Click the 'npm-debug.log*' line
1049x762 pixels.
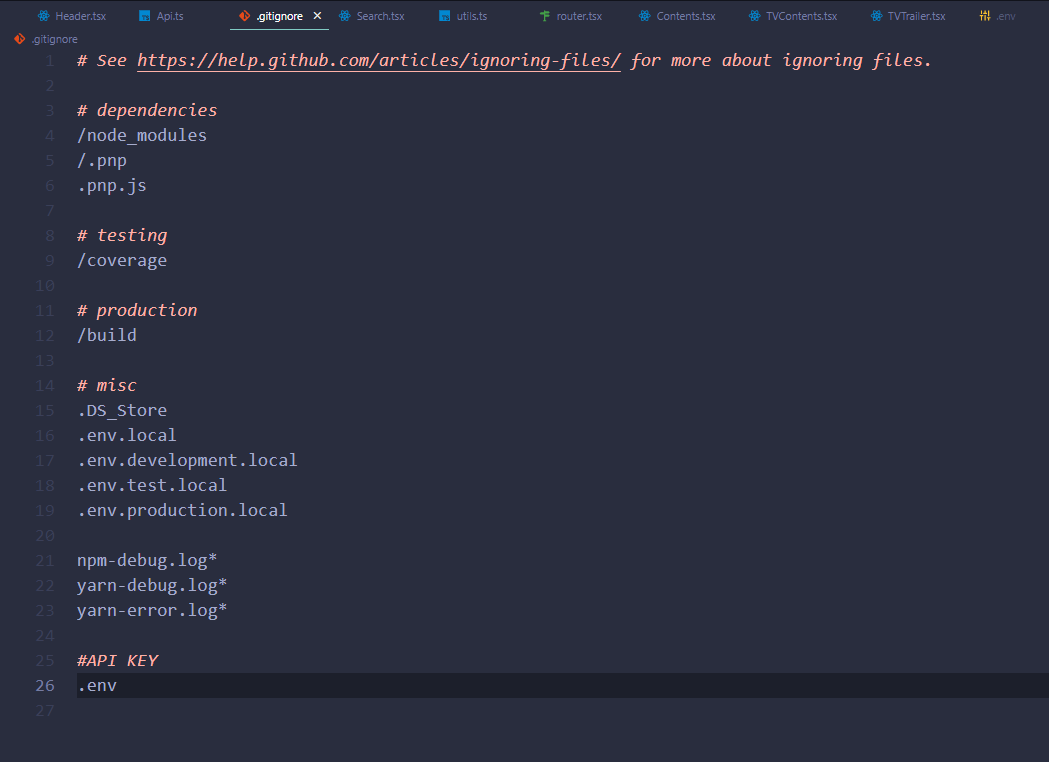point(147,561)
